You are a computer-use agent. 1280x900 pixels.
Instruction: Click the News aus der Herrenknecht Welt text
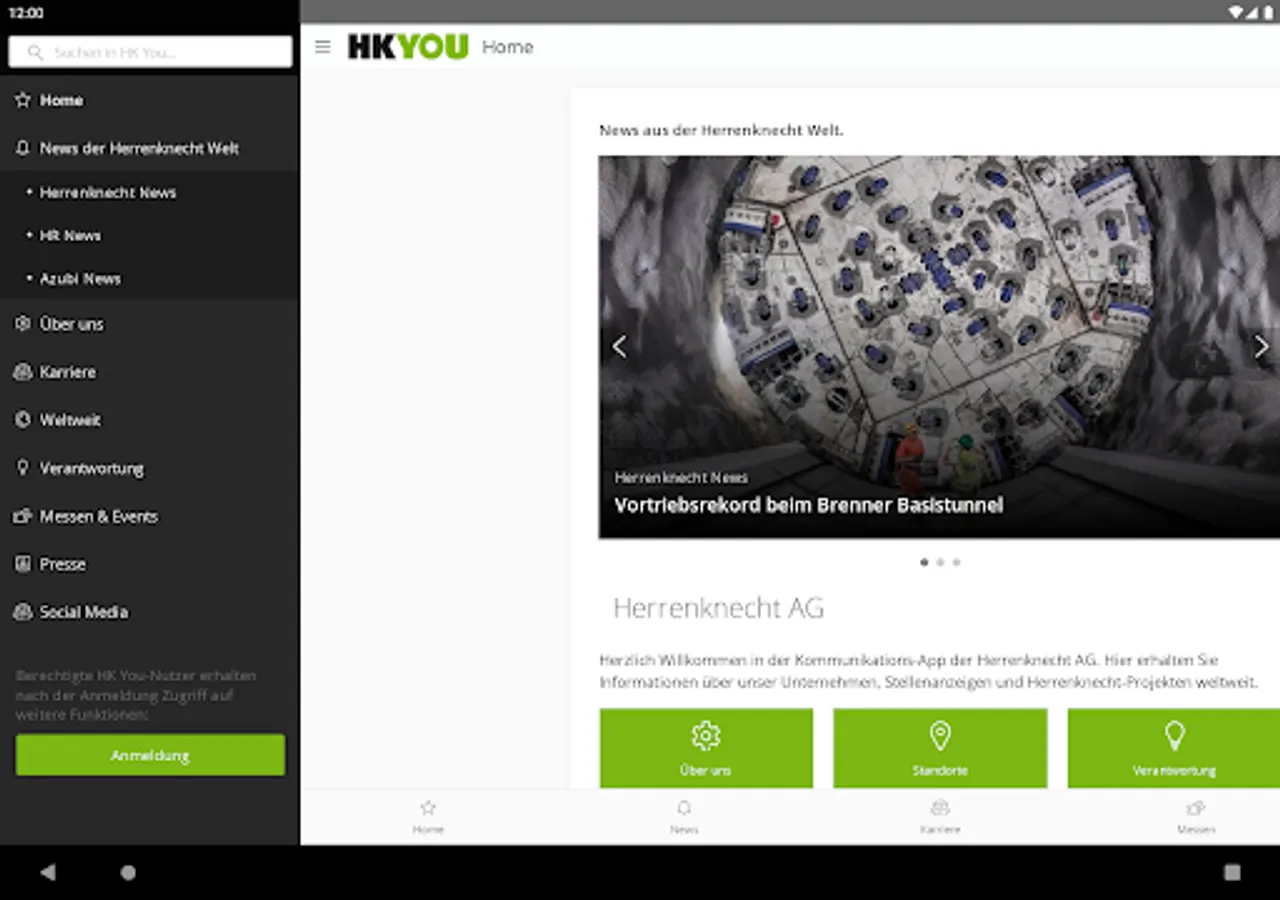721,130
